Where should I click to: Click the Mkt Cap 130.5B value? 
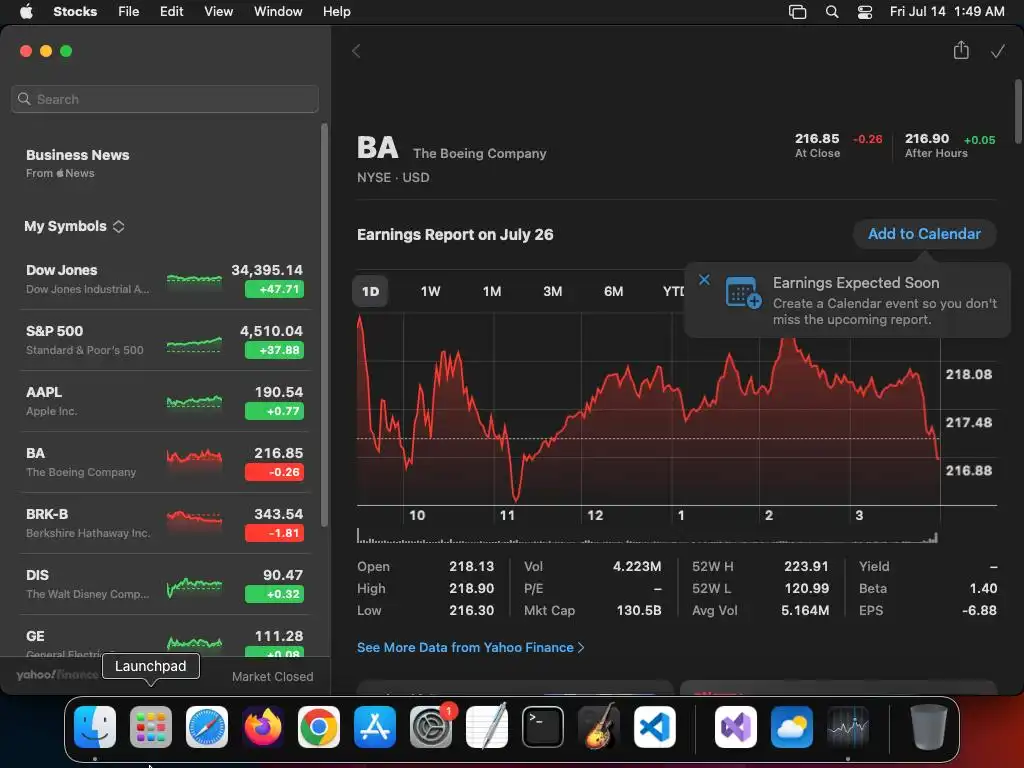point(639,611)
